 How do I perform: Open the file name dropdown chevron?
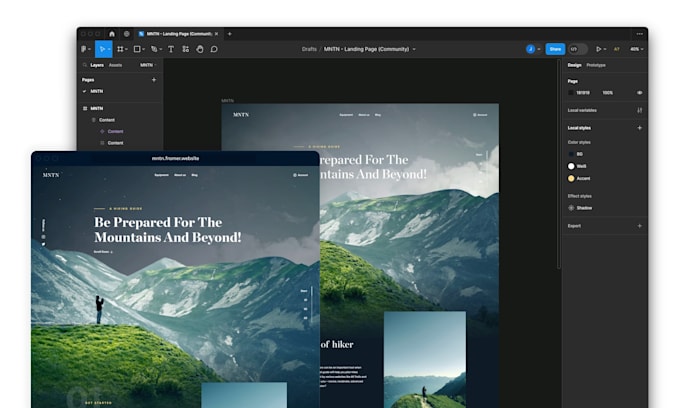[x=414, y=49]
